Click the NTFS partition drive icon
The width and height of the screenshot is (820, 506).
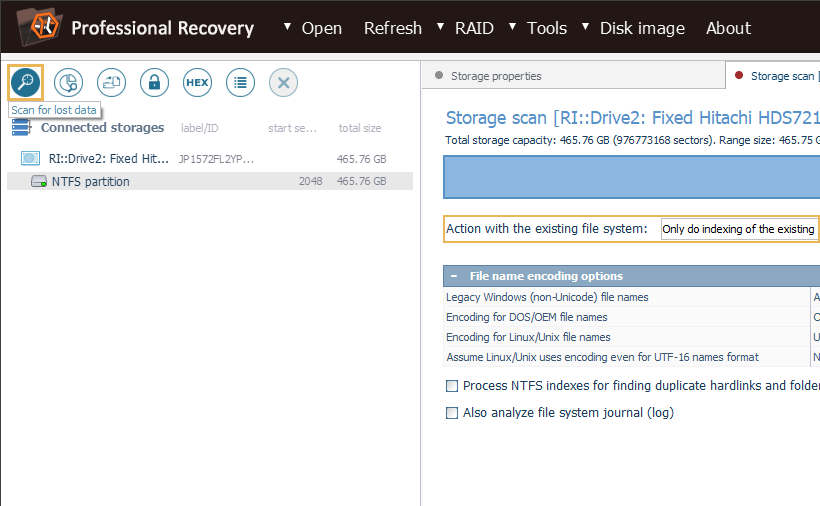[39, 181]
